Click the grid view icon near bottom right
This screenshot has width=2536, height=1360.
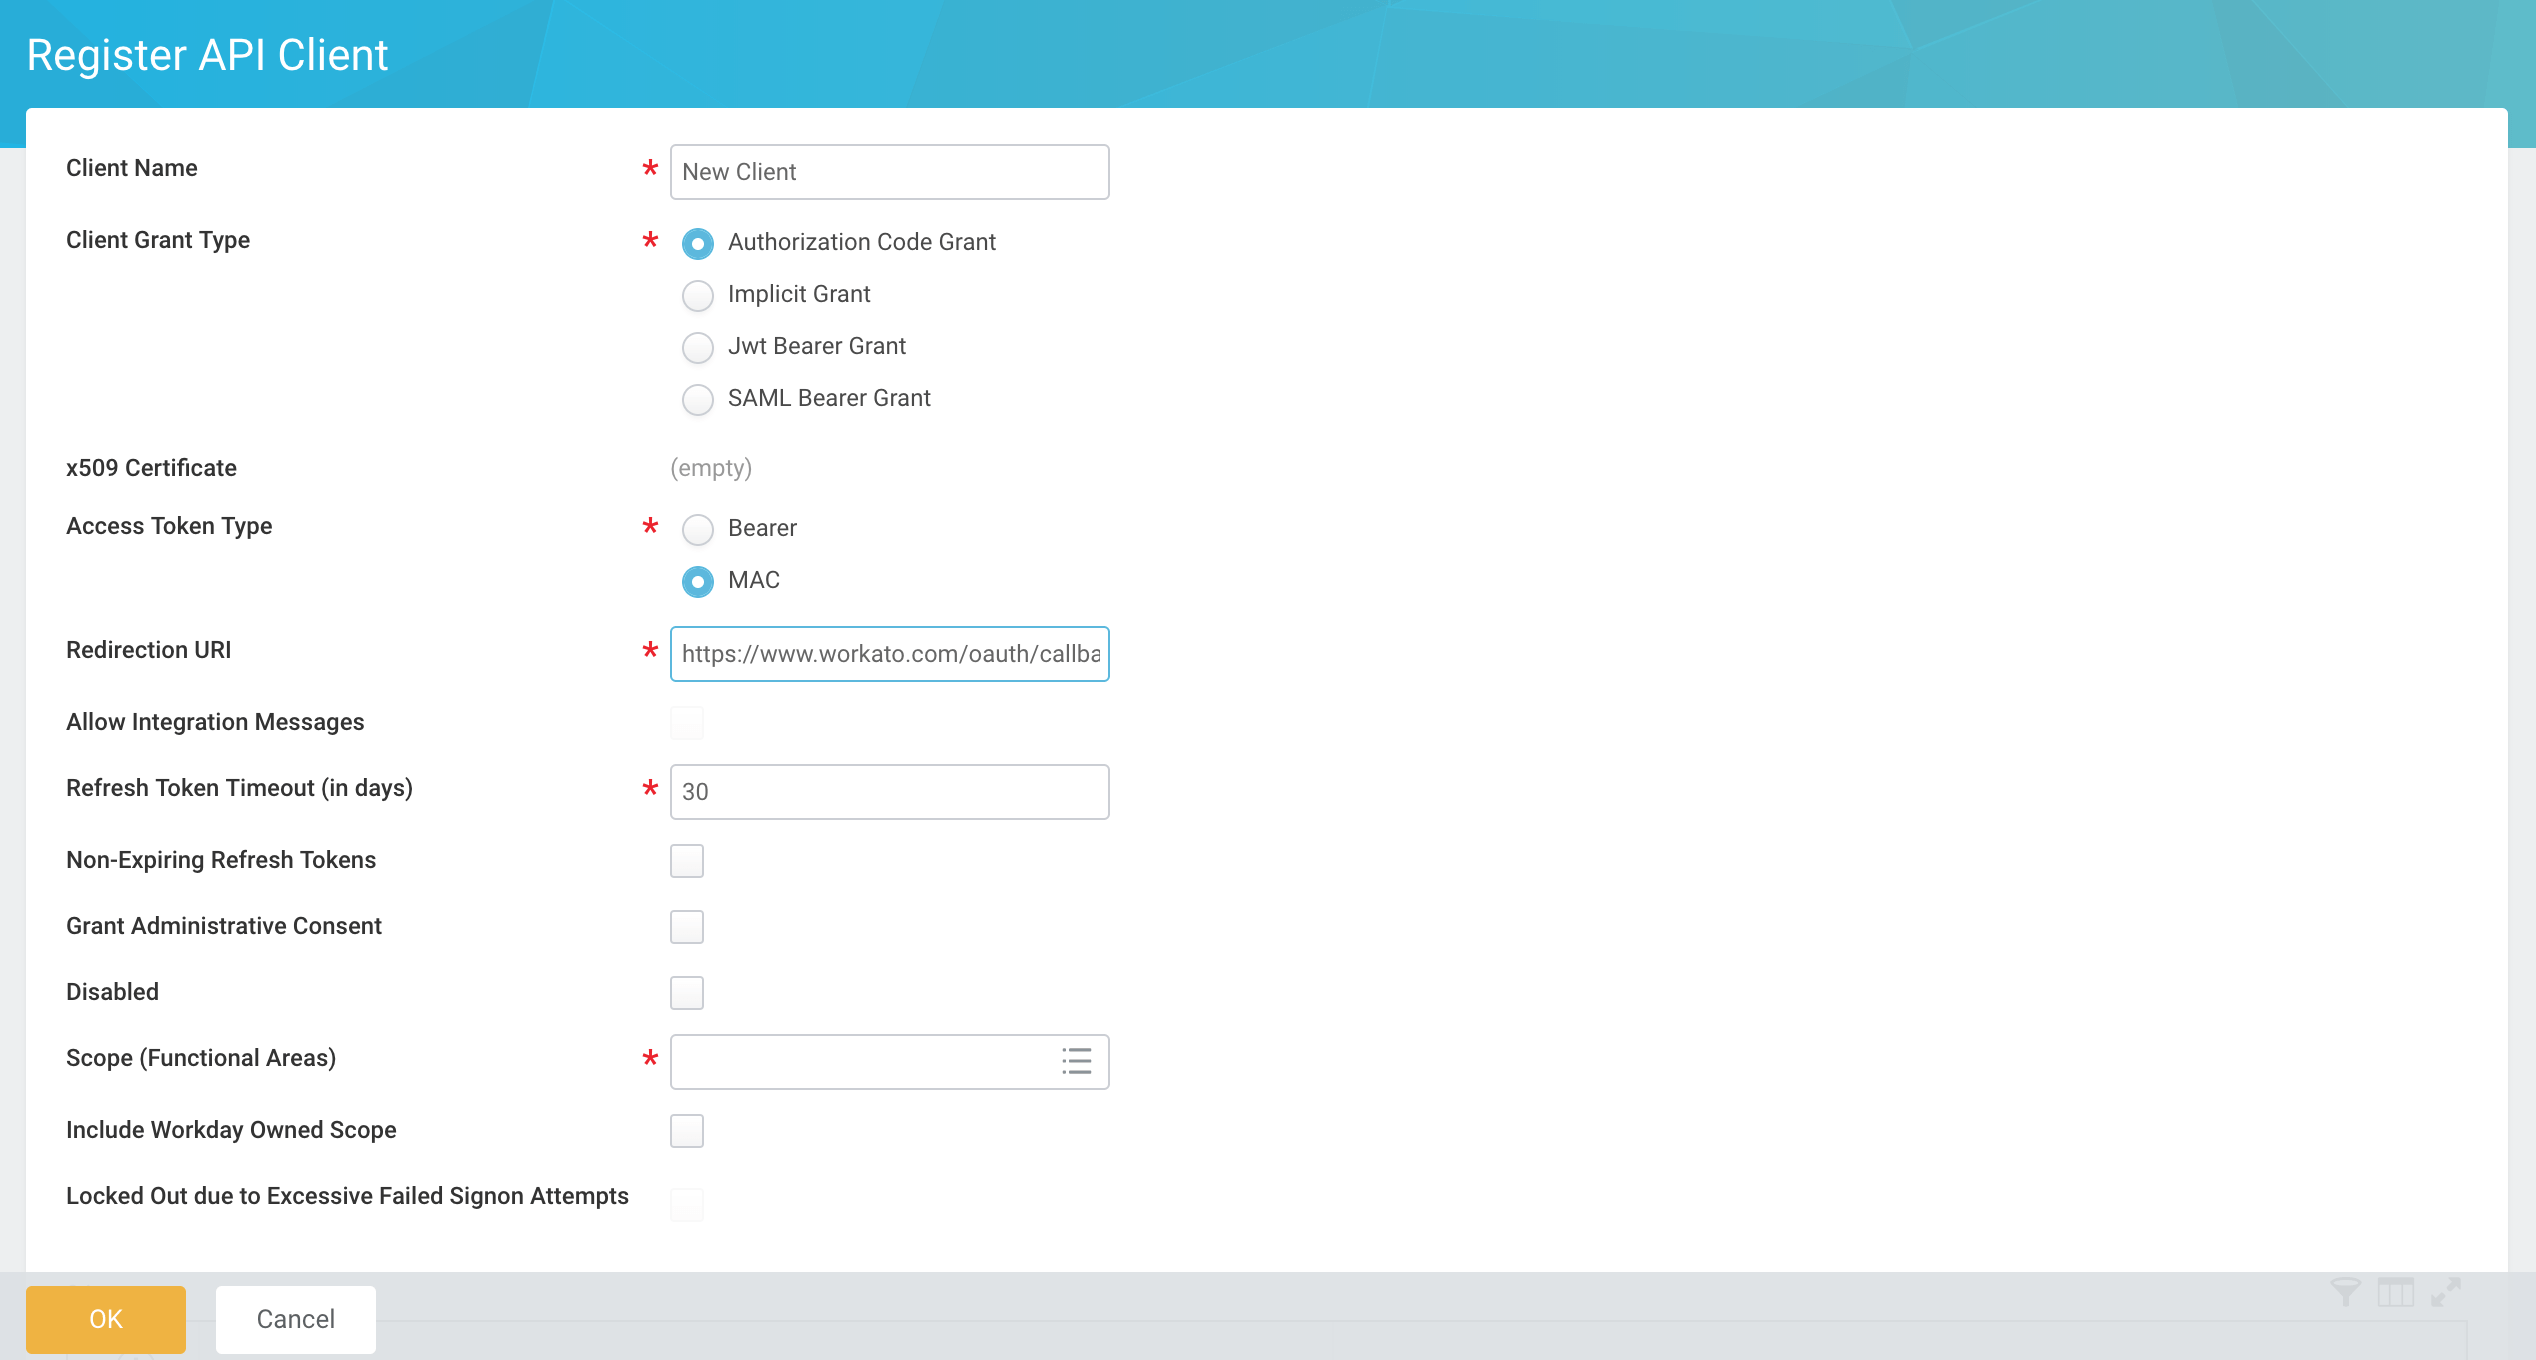[x=2397, y=1290]
